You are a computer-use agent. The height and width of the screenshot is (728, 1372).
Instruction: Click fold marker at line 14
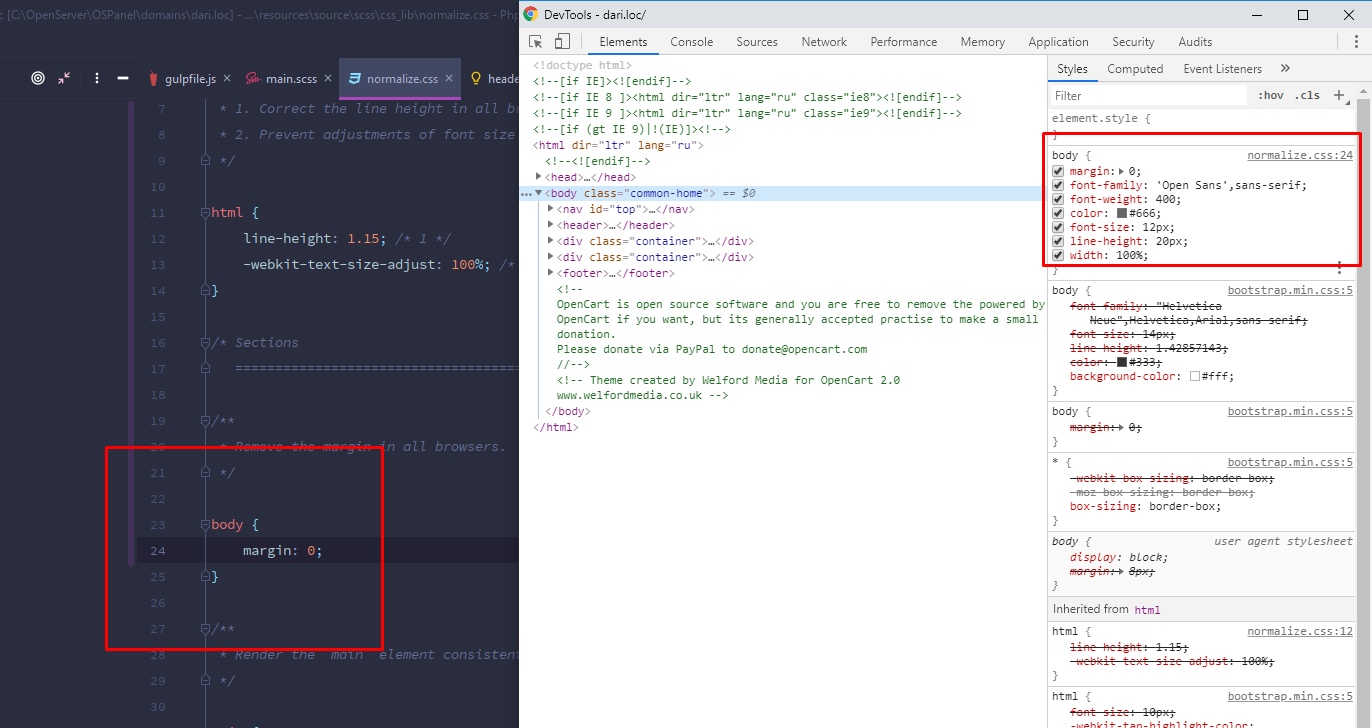pyautogui.click(x=205, y=290)
